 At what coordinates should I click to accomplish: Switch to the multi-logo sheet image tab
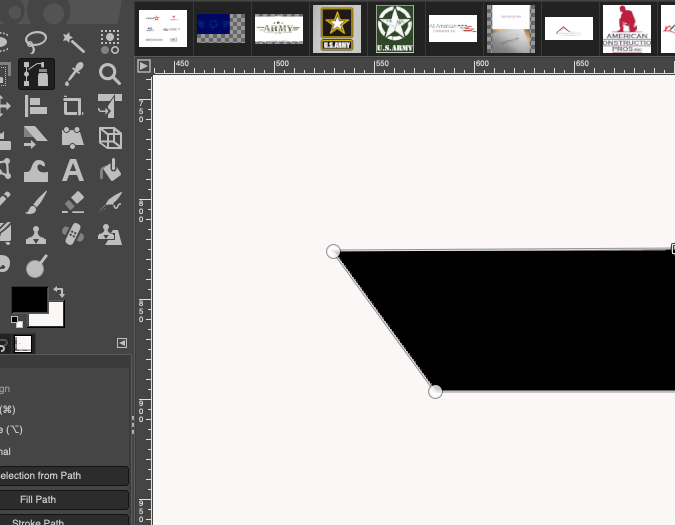(x=163, y=28)
